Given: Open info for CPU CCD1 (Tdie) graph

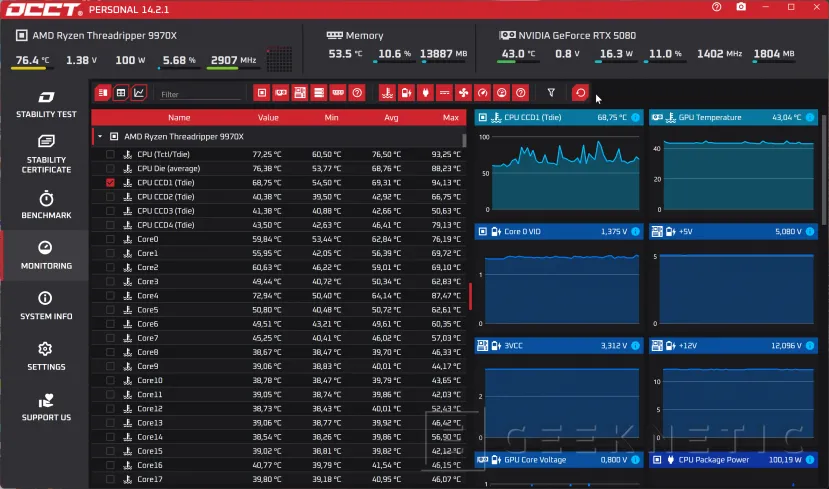Looking at the screenshot, I should click(635, 117).
